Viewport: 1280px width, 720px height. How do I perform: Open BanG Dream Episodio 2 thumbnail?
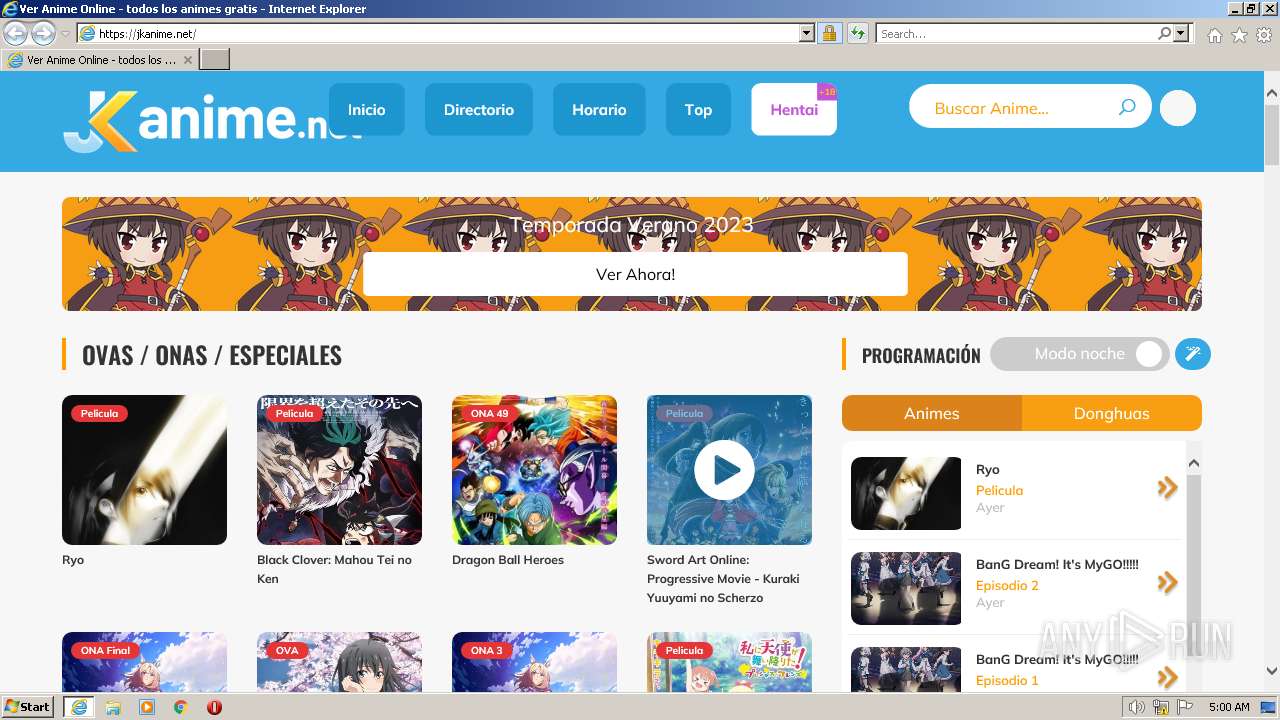click(x=906, y=588)
